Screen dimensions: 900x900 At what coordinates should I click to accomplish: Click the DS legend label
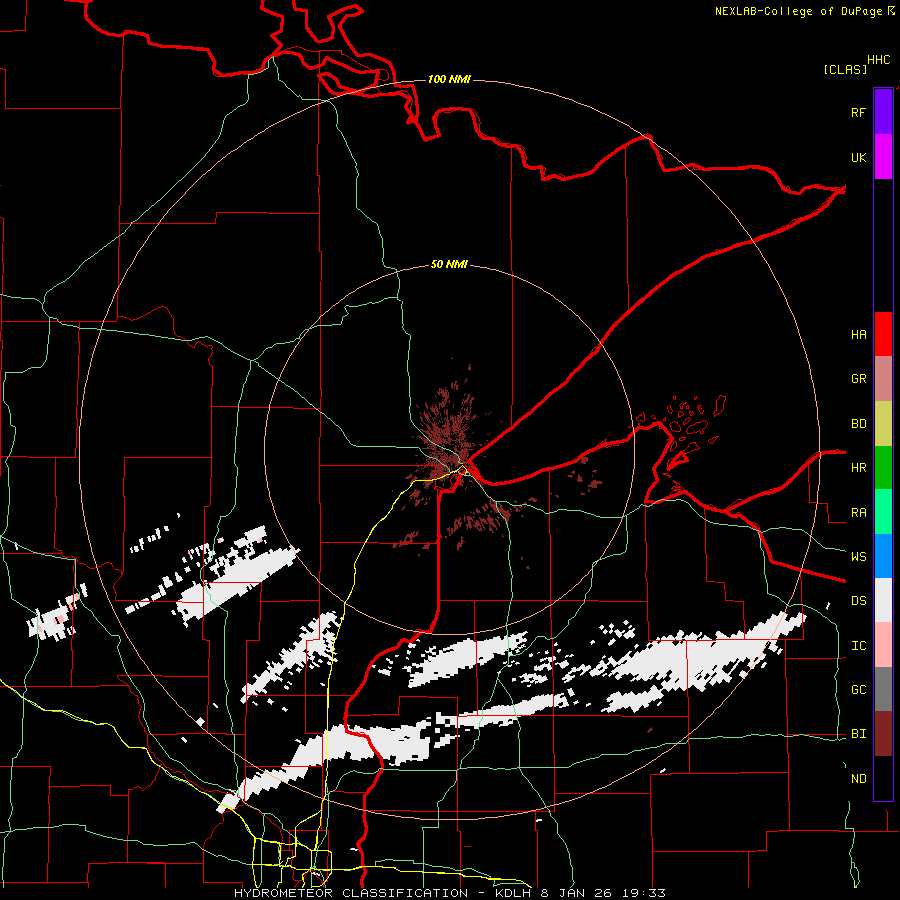[858, 600]
